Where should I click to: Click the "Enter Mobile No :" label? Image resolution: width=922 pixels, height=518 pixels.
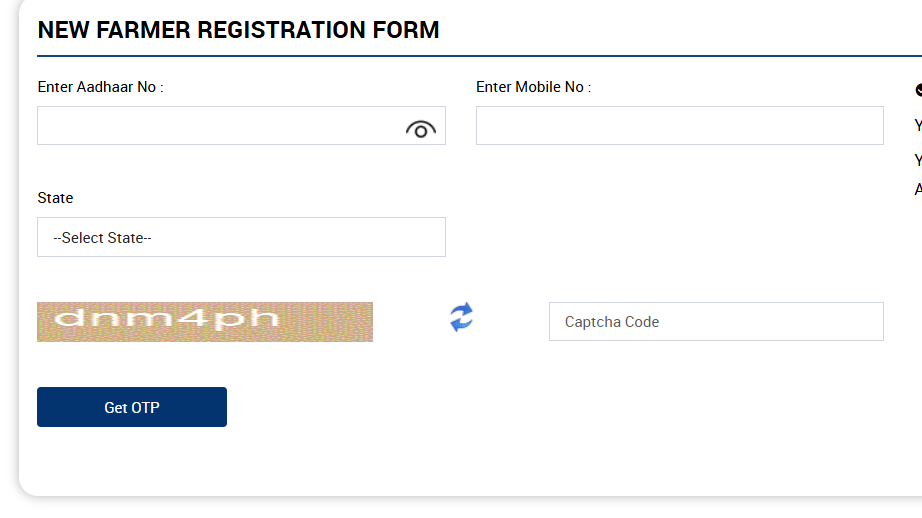coord(533,87)
